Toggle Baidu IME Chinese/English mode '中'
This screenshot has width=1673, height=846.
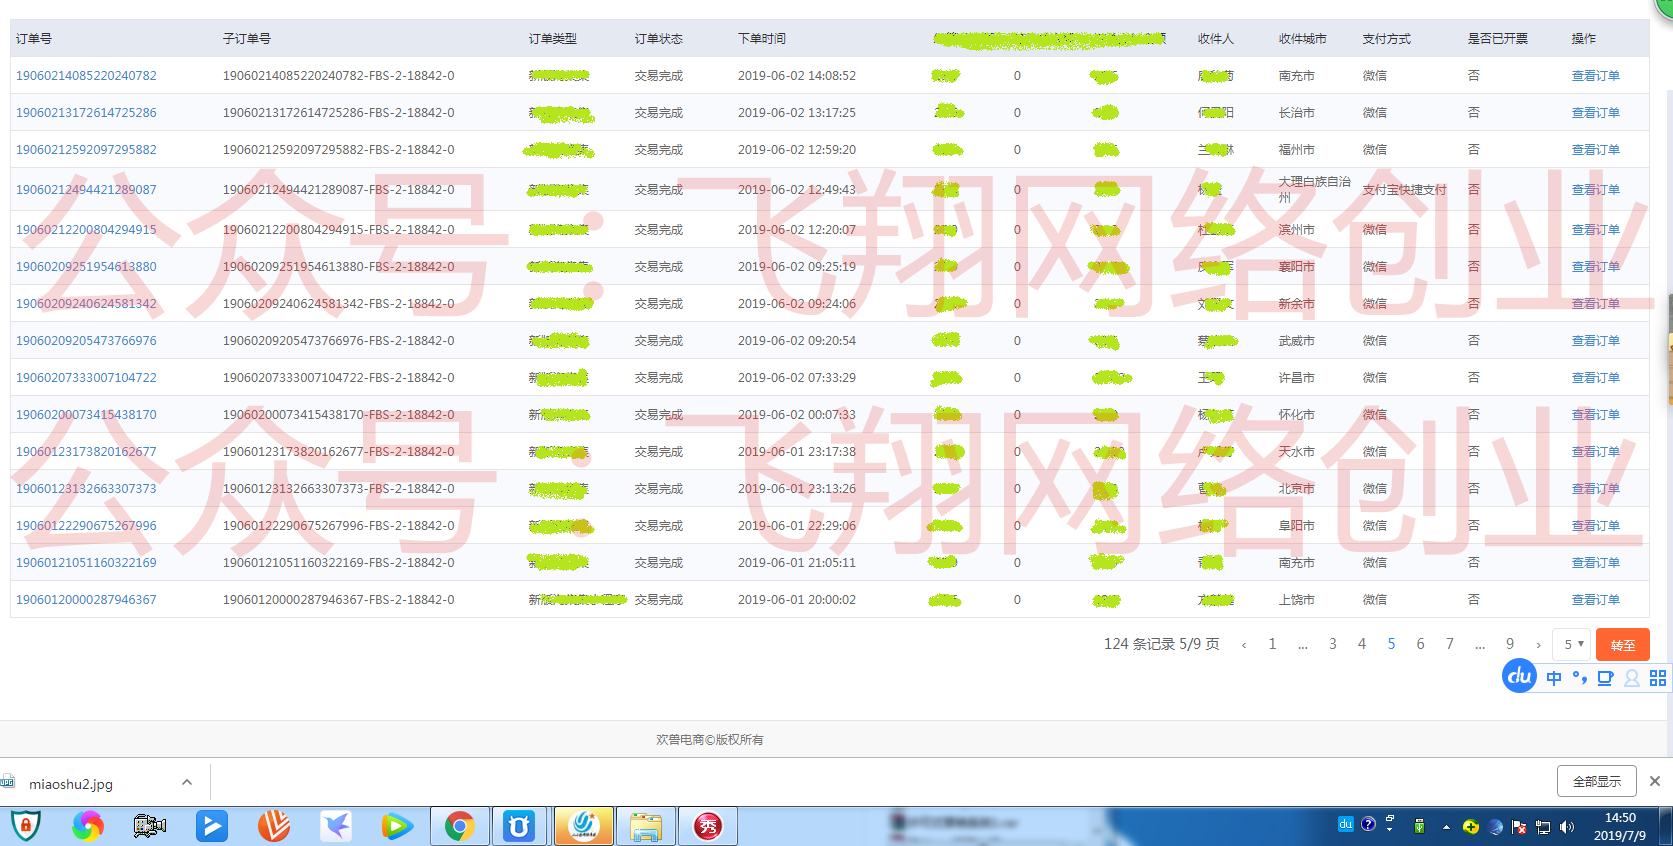(x=1554, y=678)
